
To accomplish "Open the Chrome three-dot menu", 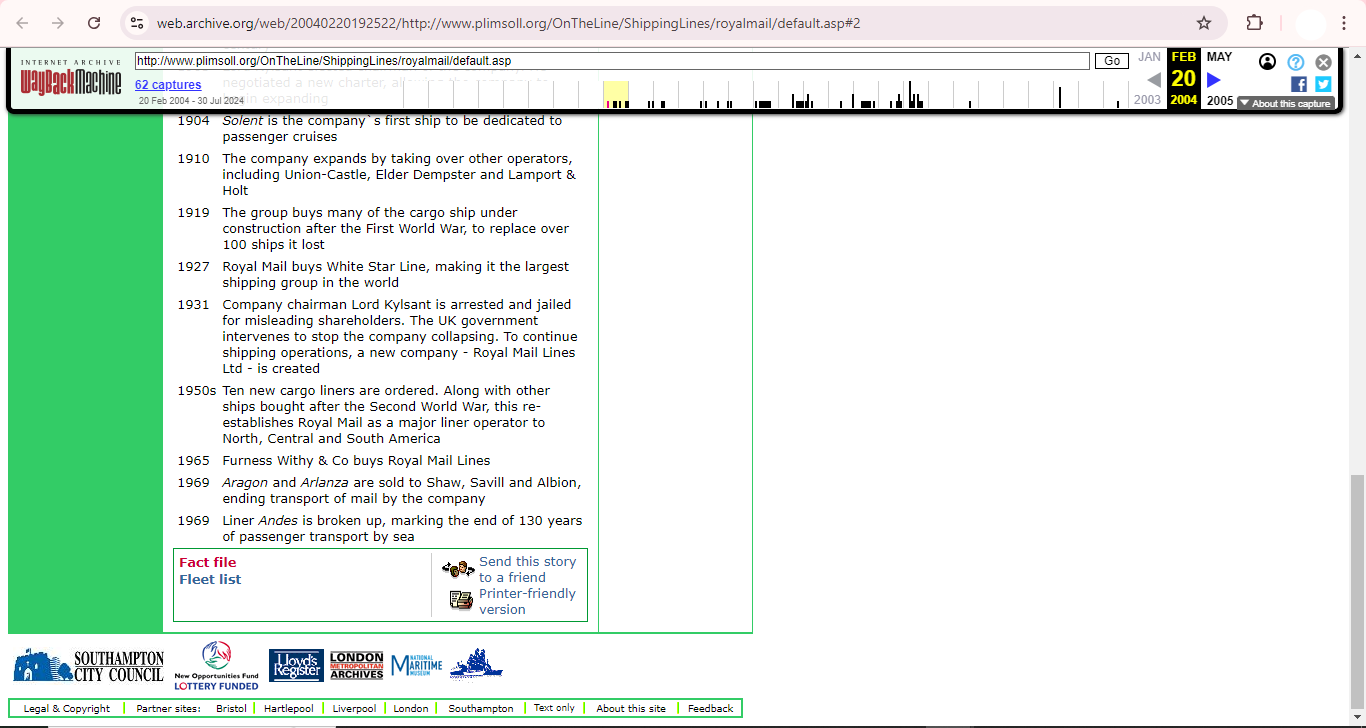I will (x=1344, y=23).
